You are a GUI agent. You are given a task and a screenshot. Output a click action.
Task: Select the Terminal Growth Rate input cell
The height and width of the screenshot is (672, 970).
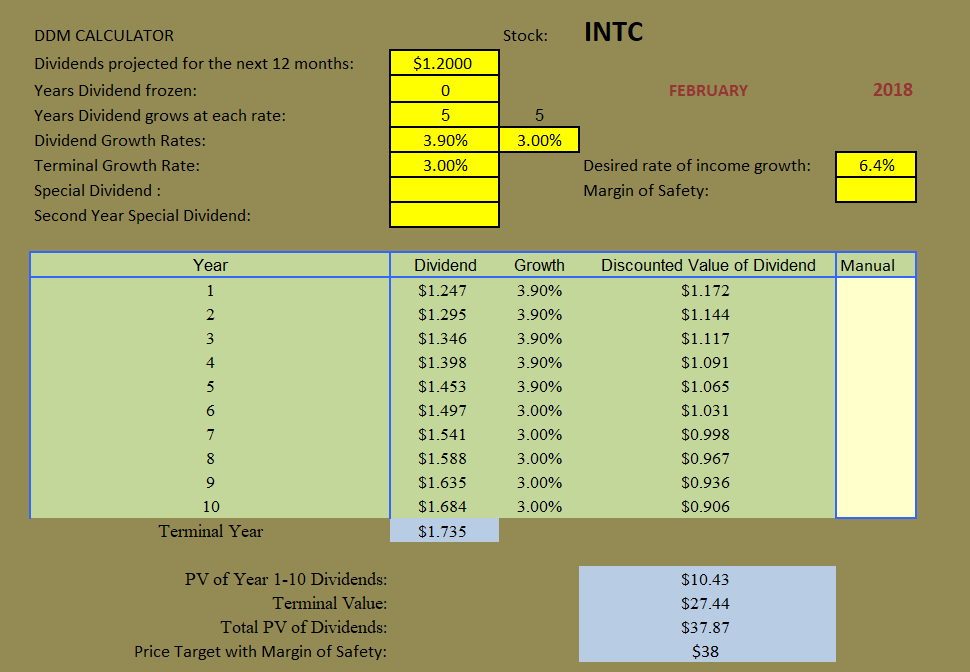[x=444, y=165]
